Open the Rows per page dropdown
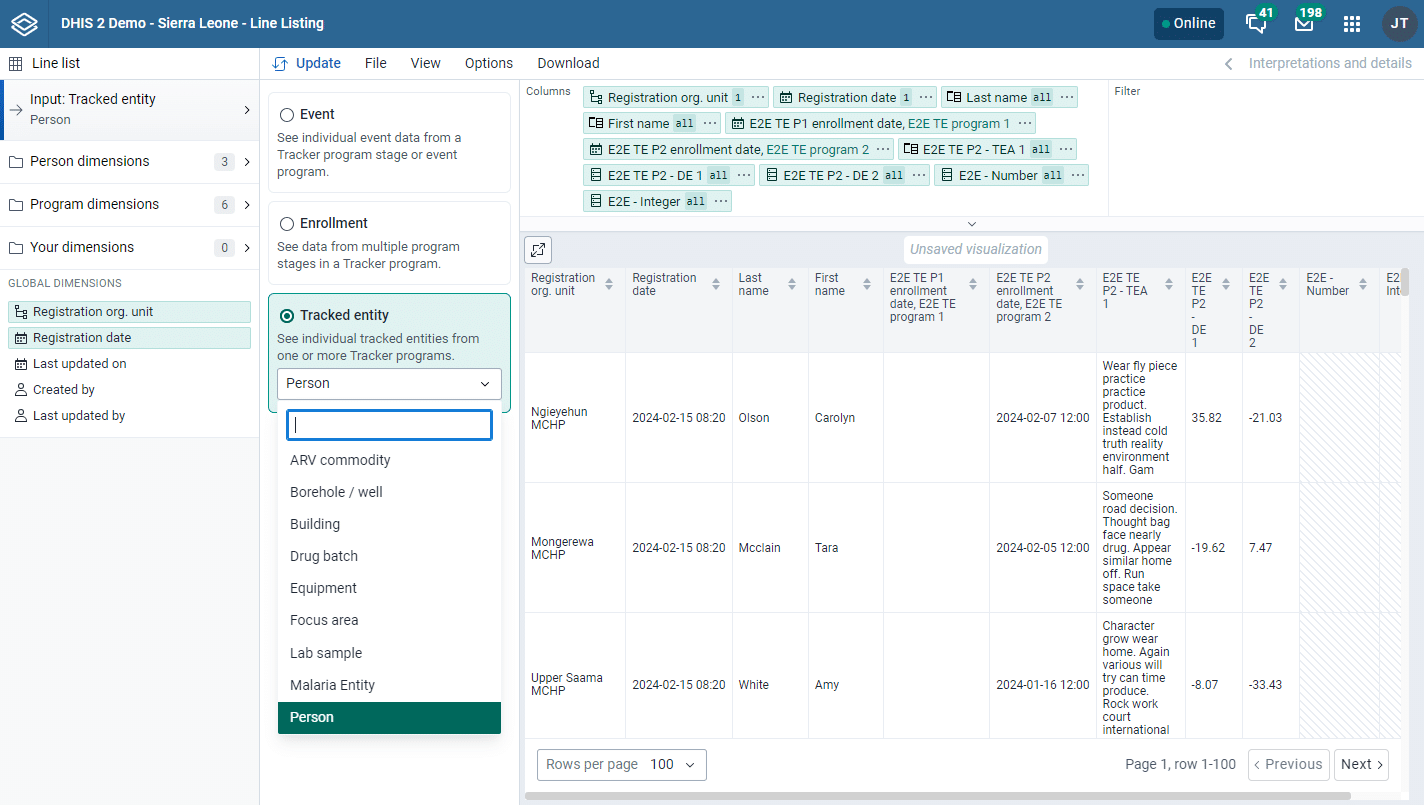Screen dimensions: 1424x805 [x=622, y=765]
